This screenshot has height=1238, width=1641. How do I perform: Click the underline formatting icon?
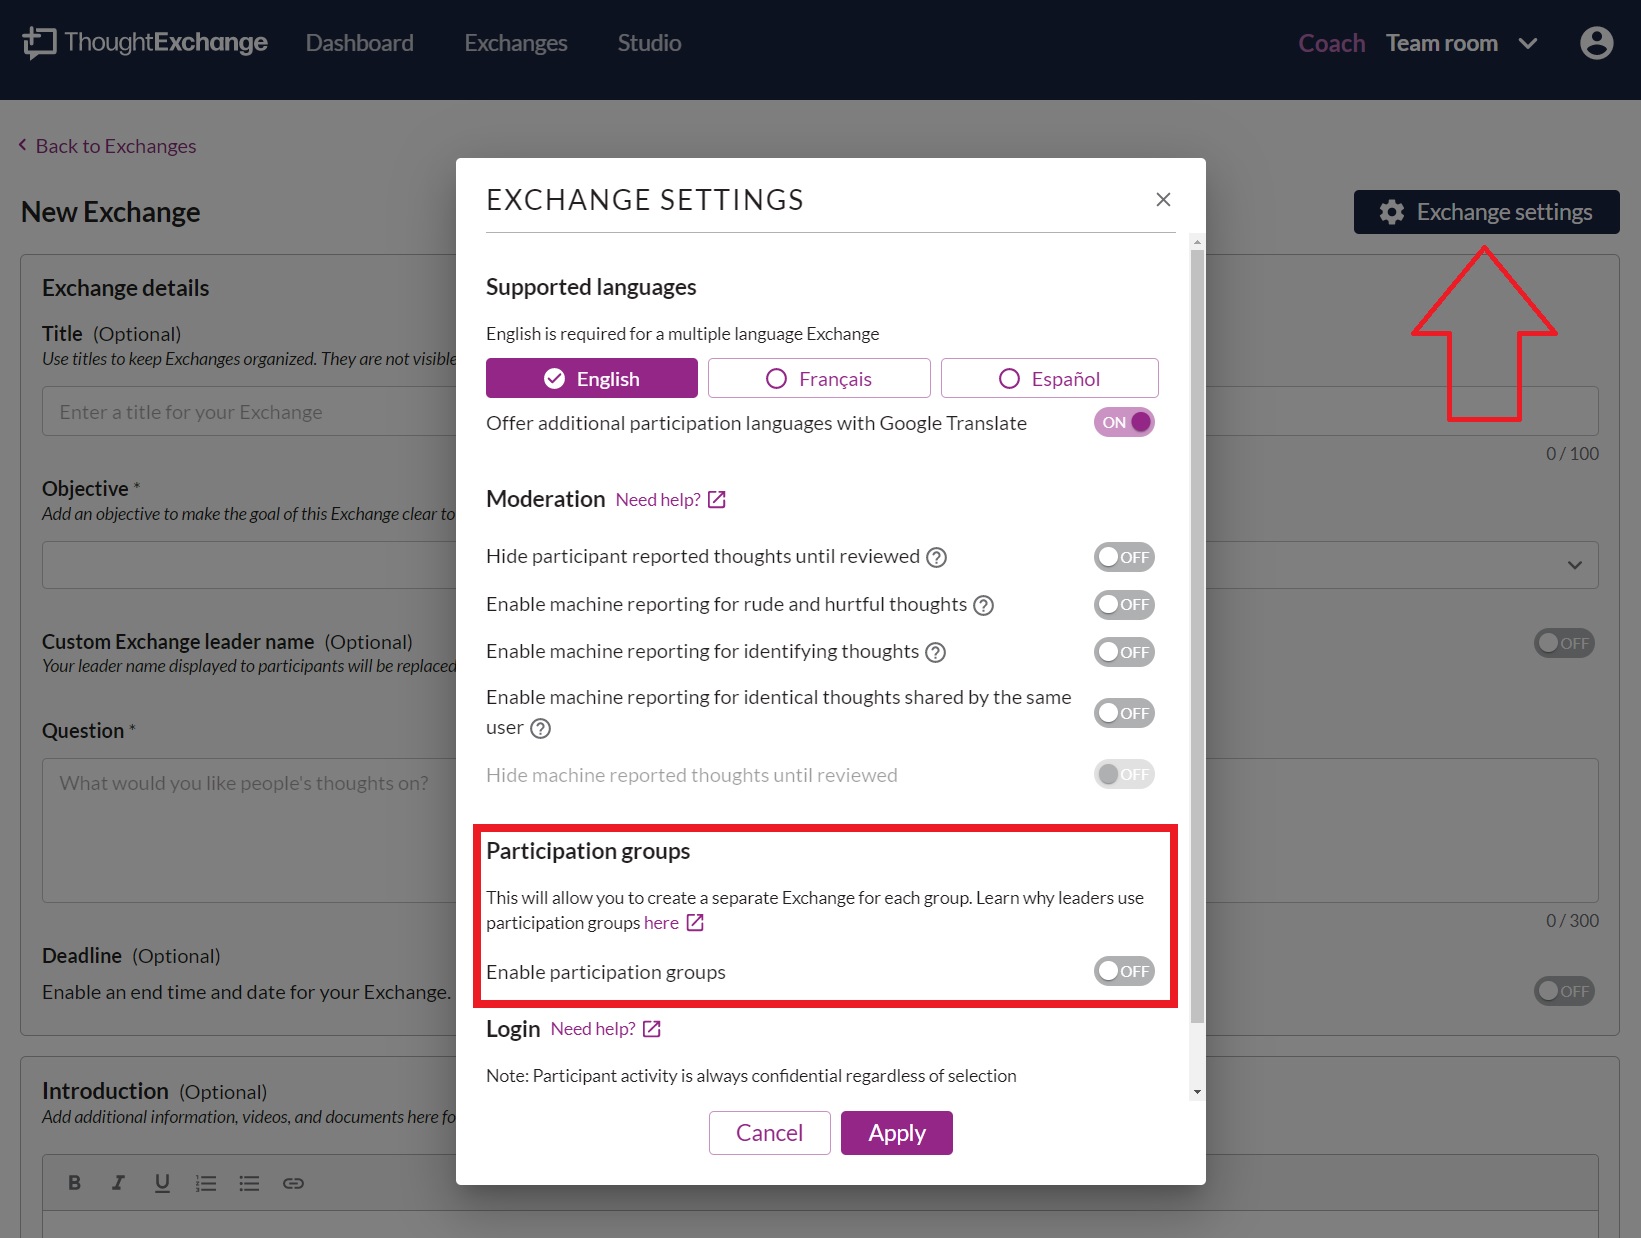(162, 1183)
